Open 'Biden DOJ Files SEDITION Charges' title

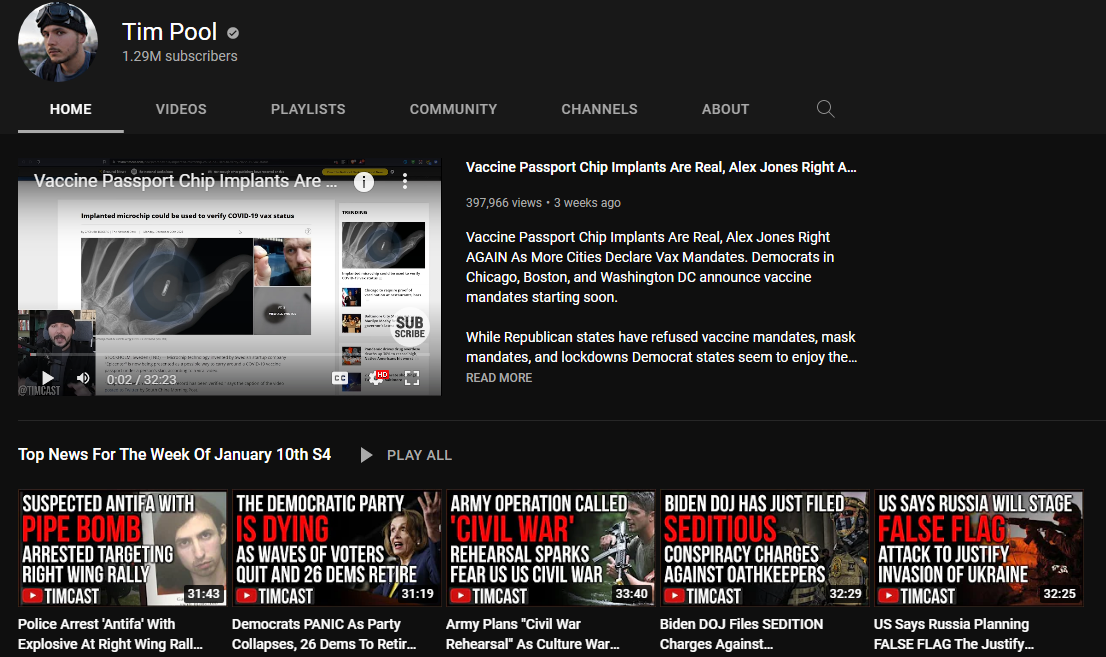[x=741, y=634]
